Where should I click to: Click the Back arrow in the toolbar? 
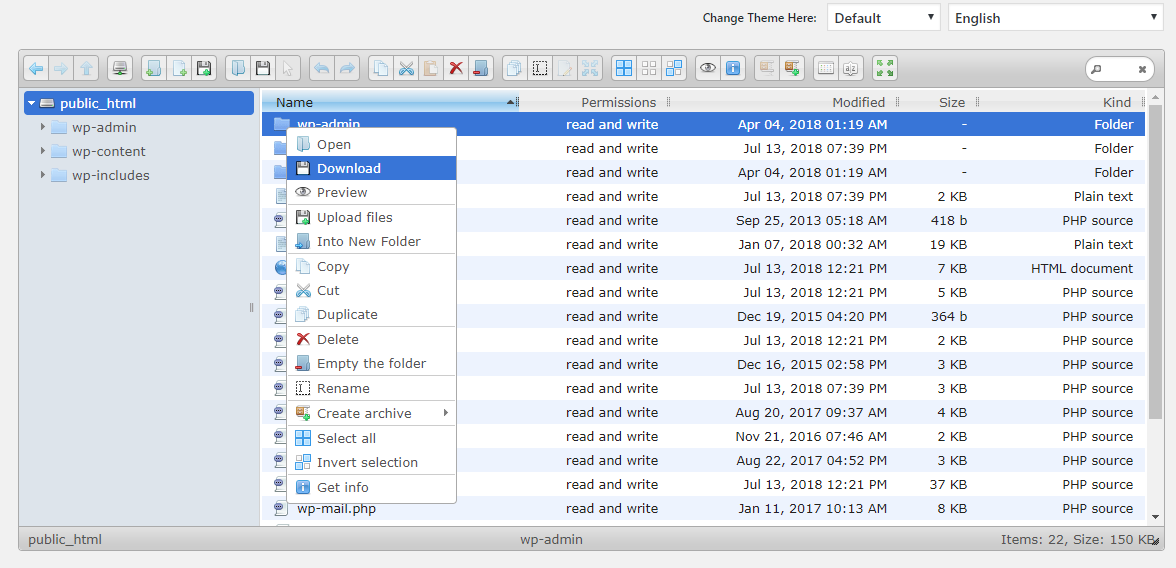coord(36,68)
